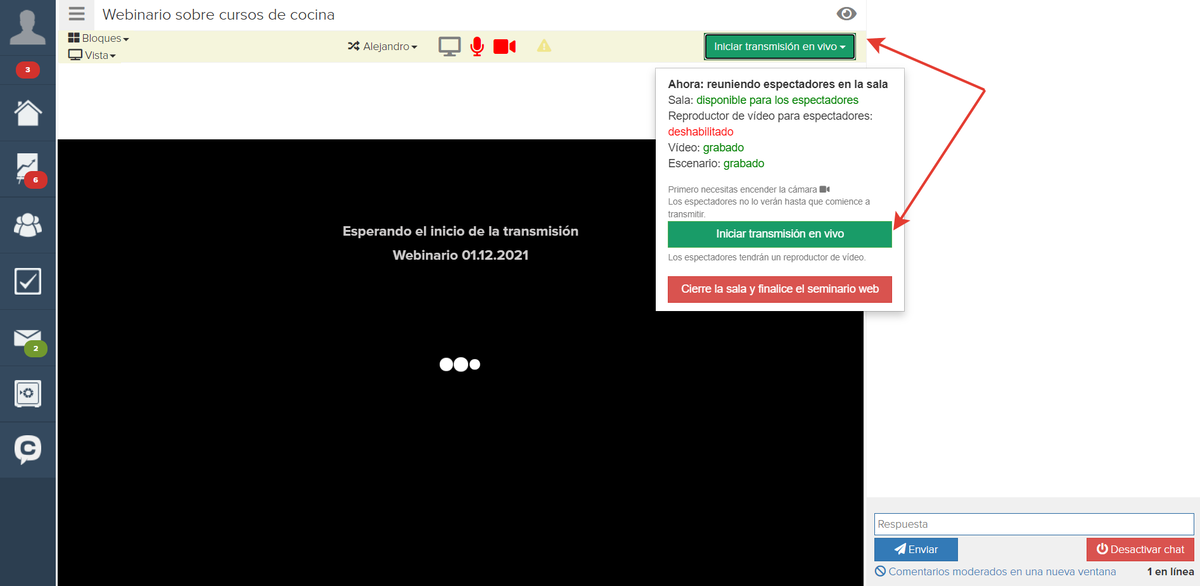Click disponible para los espectadores status text
Image resolution: width=1200 pixels, height=586 pixels.
coord(777,100)
